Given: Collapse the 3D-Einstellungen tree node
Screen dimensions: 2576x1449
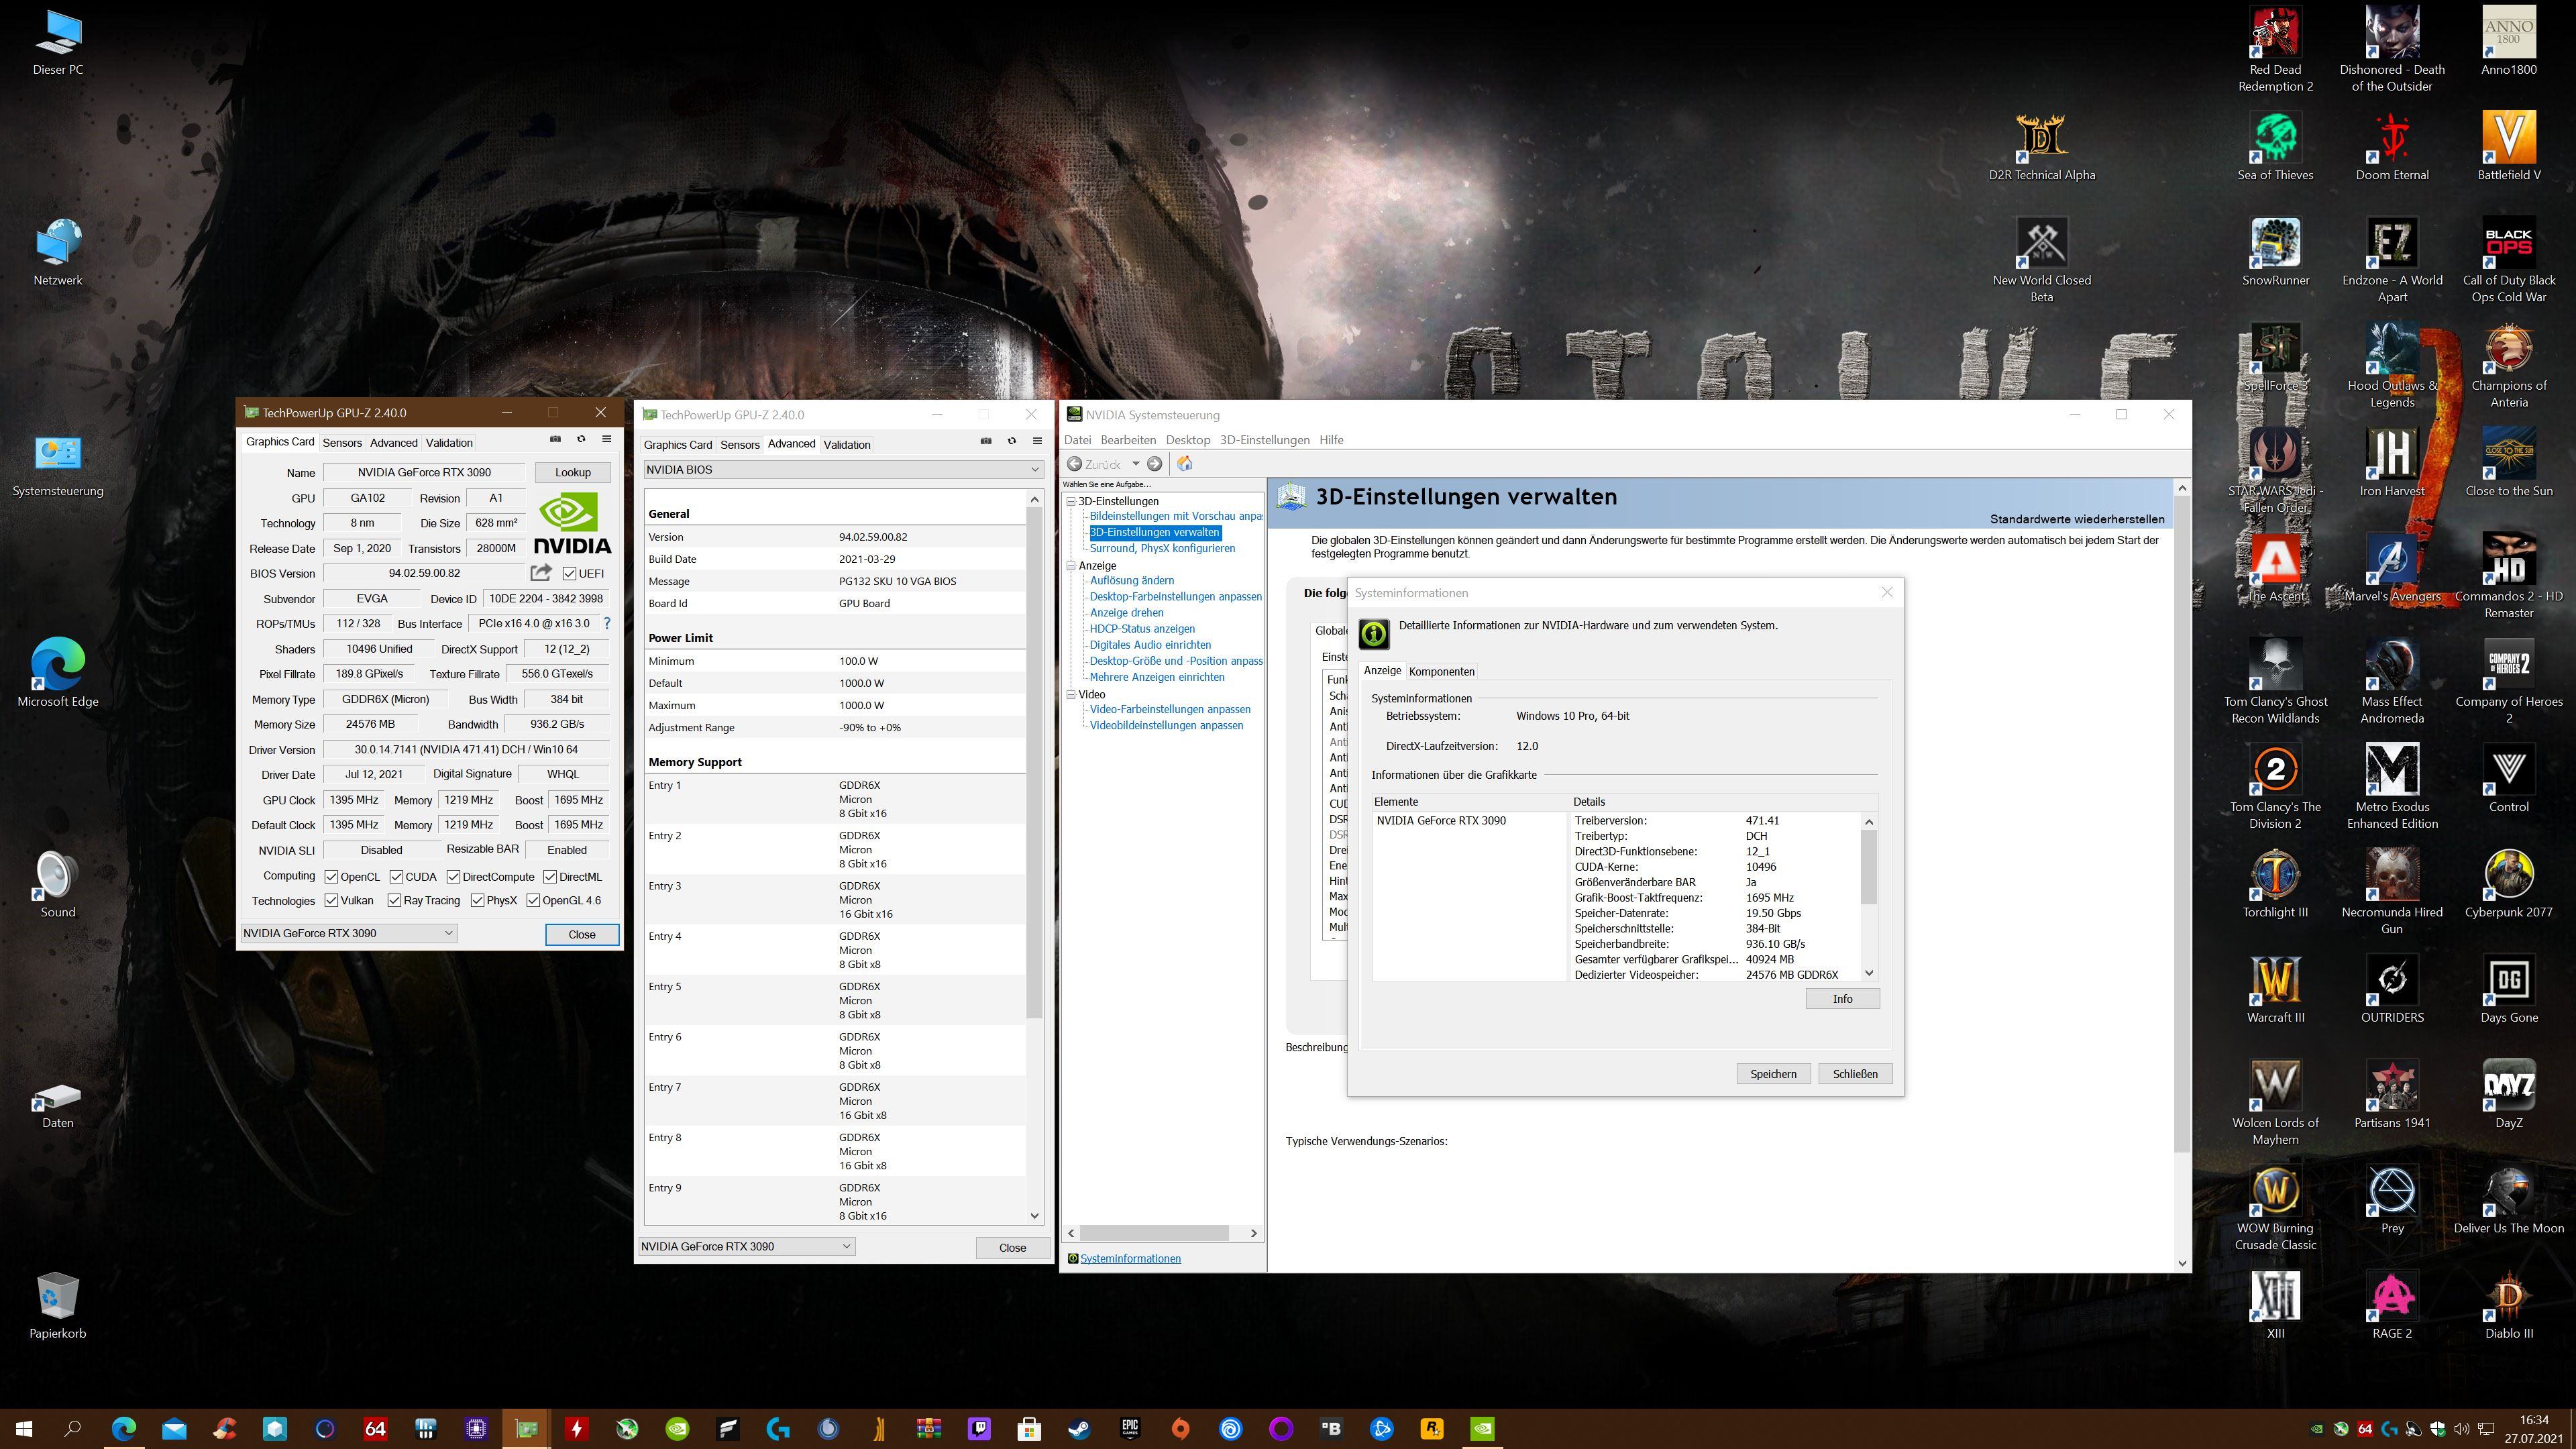Looking at the screenshot, I should (1071, 501).
